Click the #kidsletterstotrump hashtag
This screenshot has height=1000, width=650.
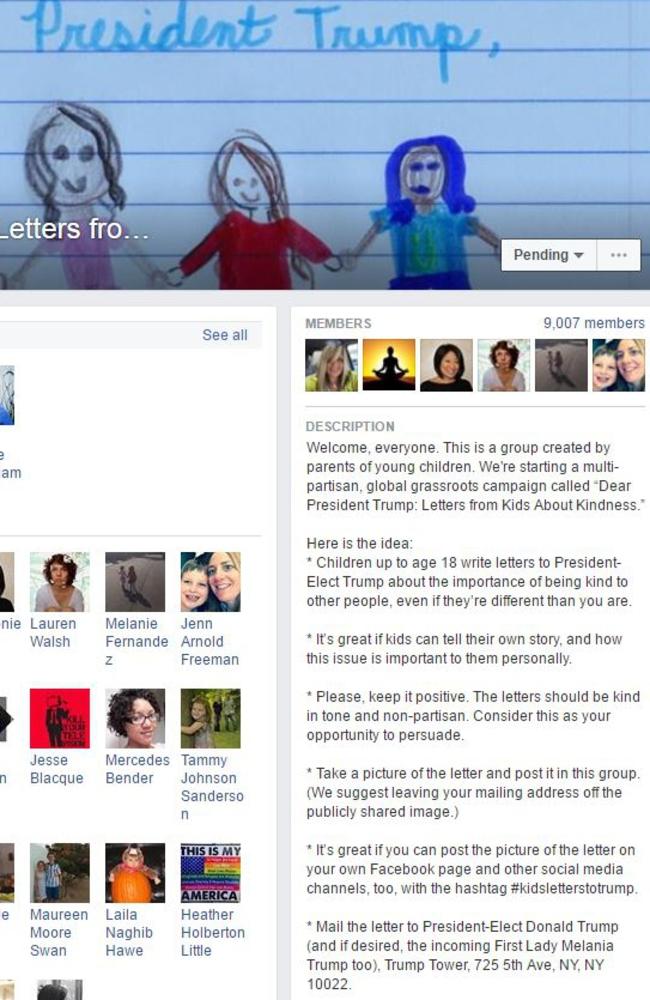(x=573, y=888)
